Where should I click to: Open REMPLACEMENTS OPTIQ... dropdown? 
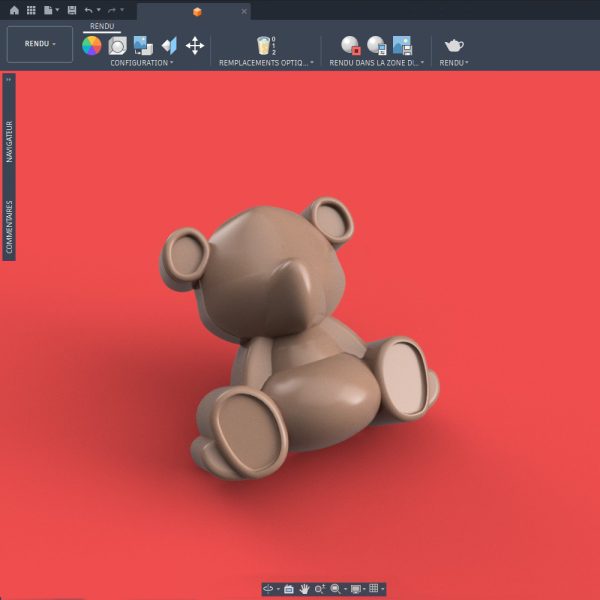pos(266,63)
